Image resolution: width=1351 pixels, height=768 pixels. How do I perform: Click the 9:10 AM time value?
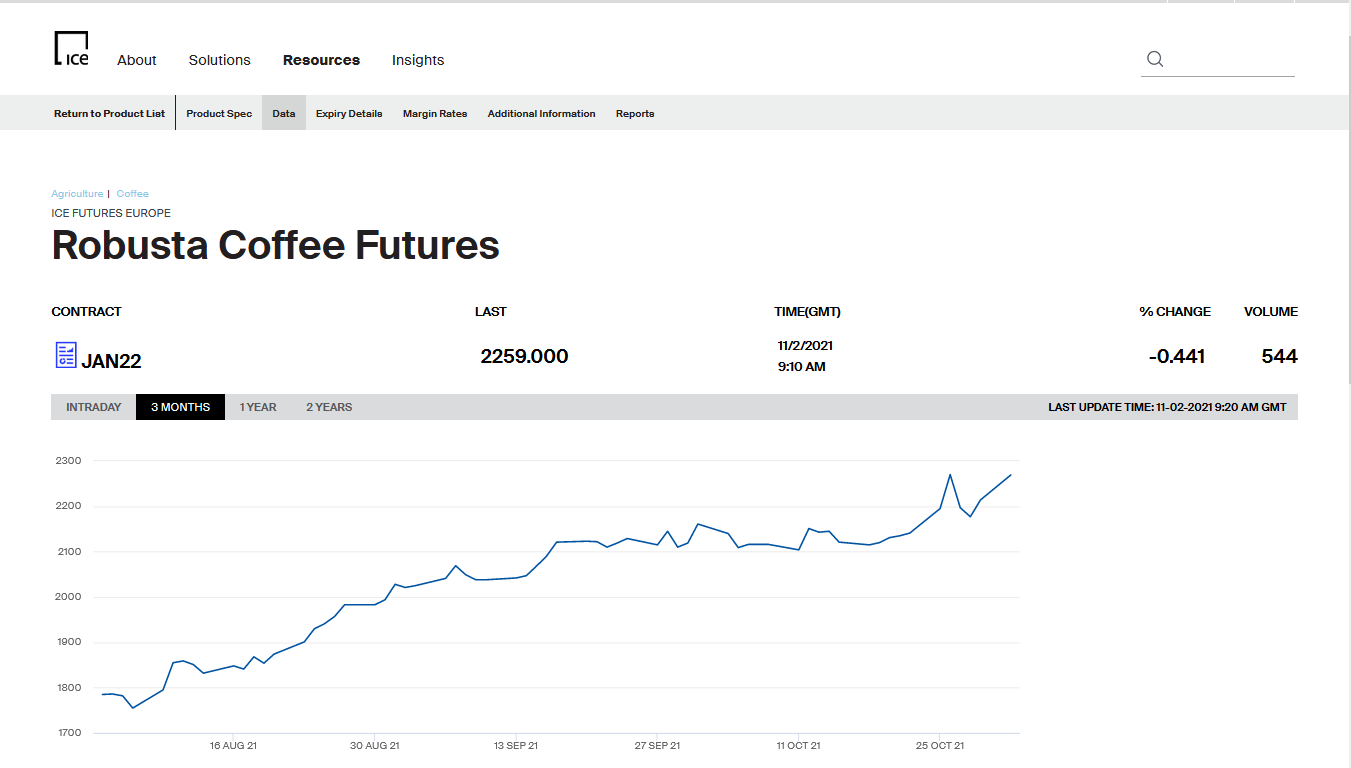(802, 367)
